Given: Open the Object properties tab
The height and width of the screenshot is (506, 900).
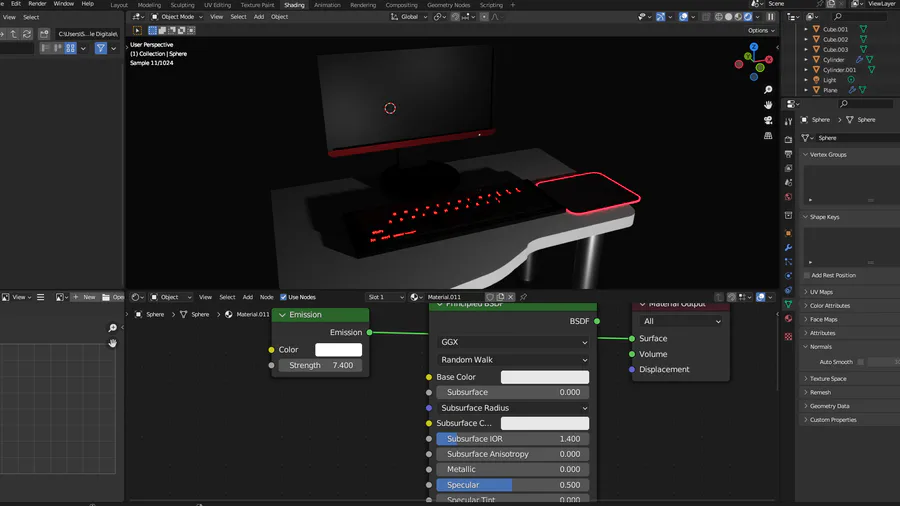Looking at the screenshot, I should click(x=788, y=233).
